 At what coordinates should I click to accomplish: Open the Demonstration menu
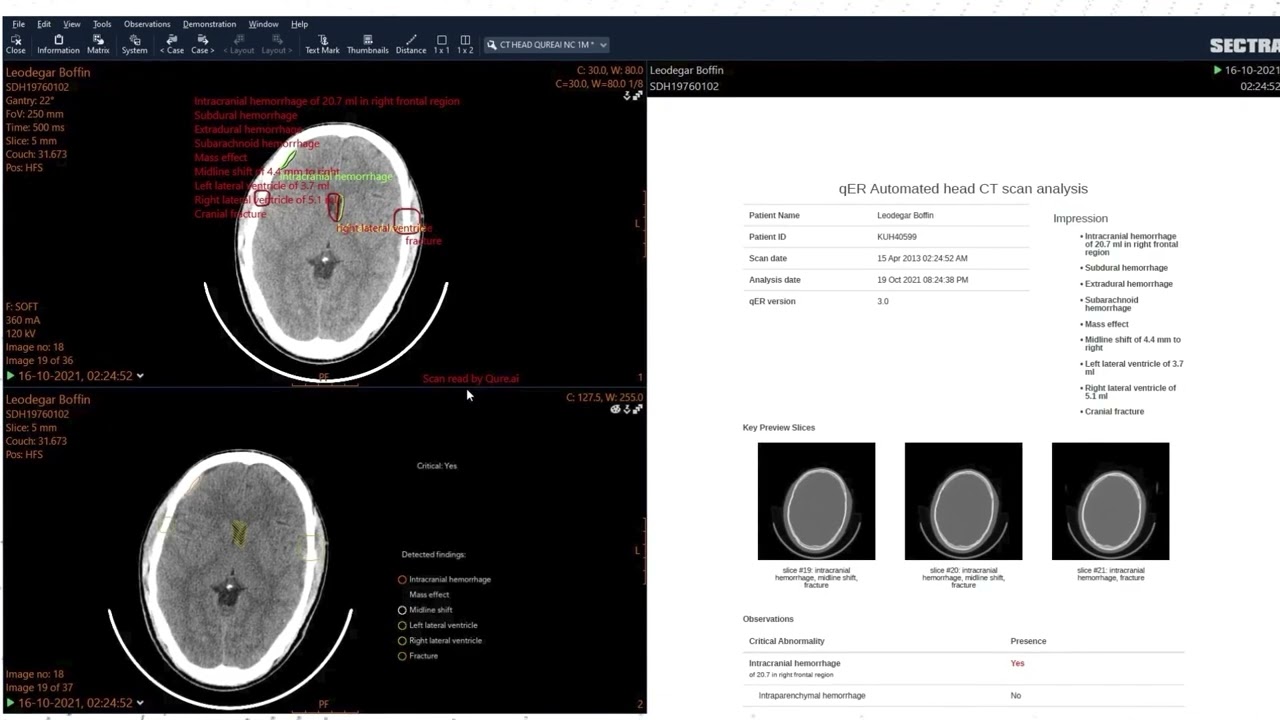tap(209, 24)
